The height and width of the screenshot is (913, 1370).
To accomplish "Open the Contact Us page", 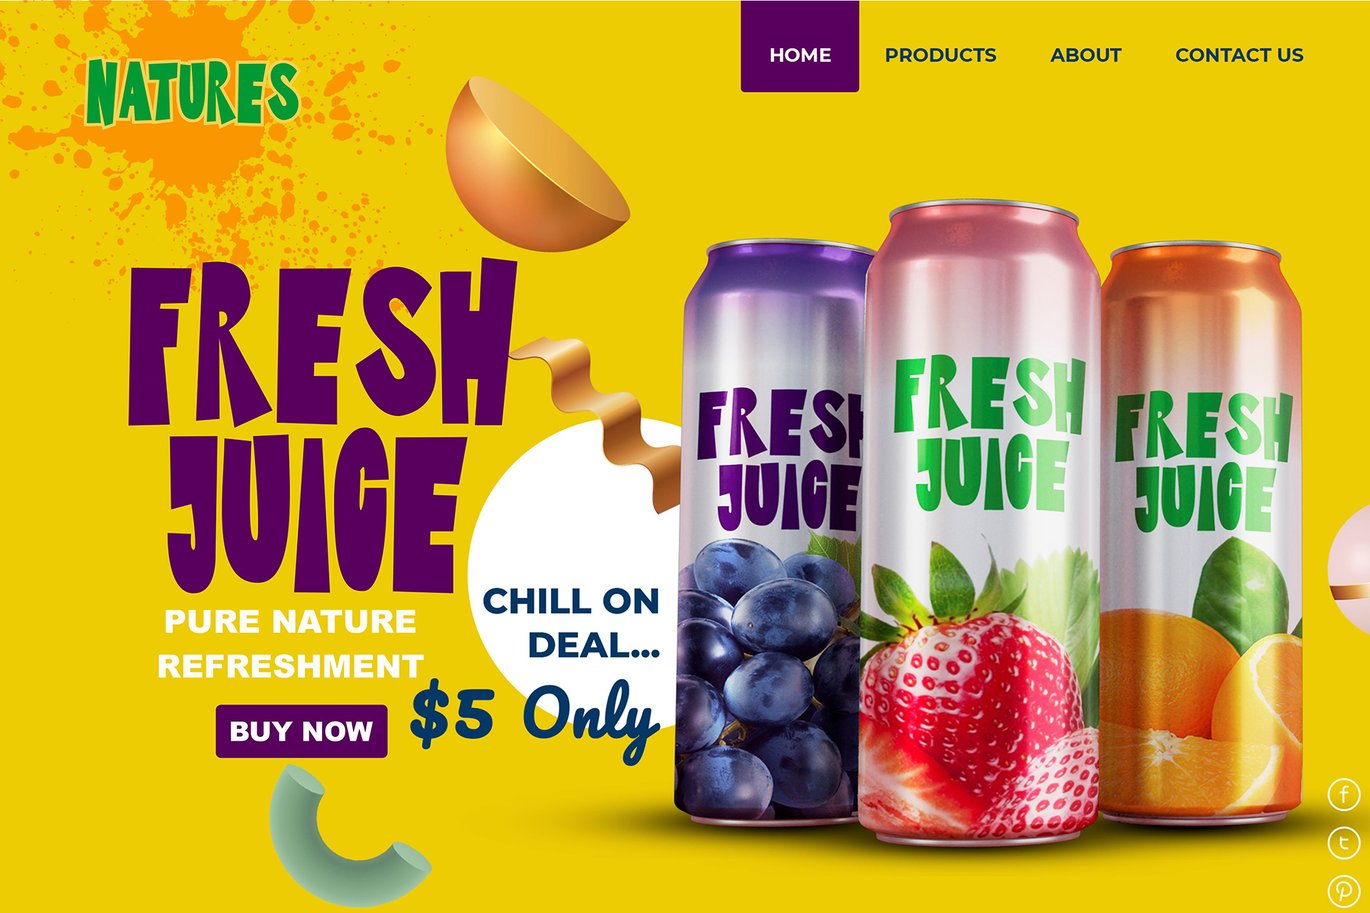I will coord(1239,55).
